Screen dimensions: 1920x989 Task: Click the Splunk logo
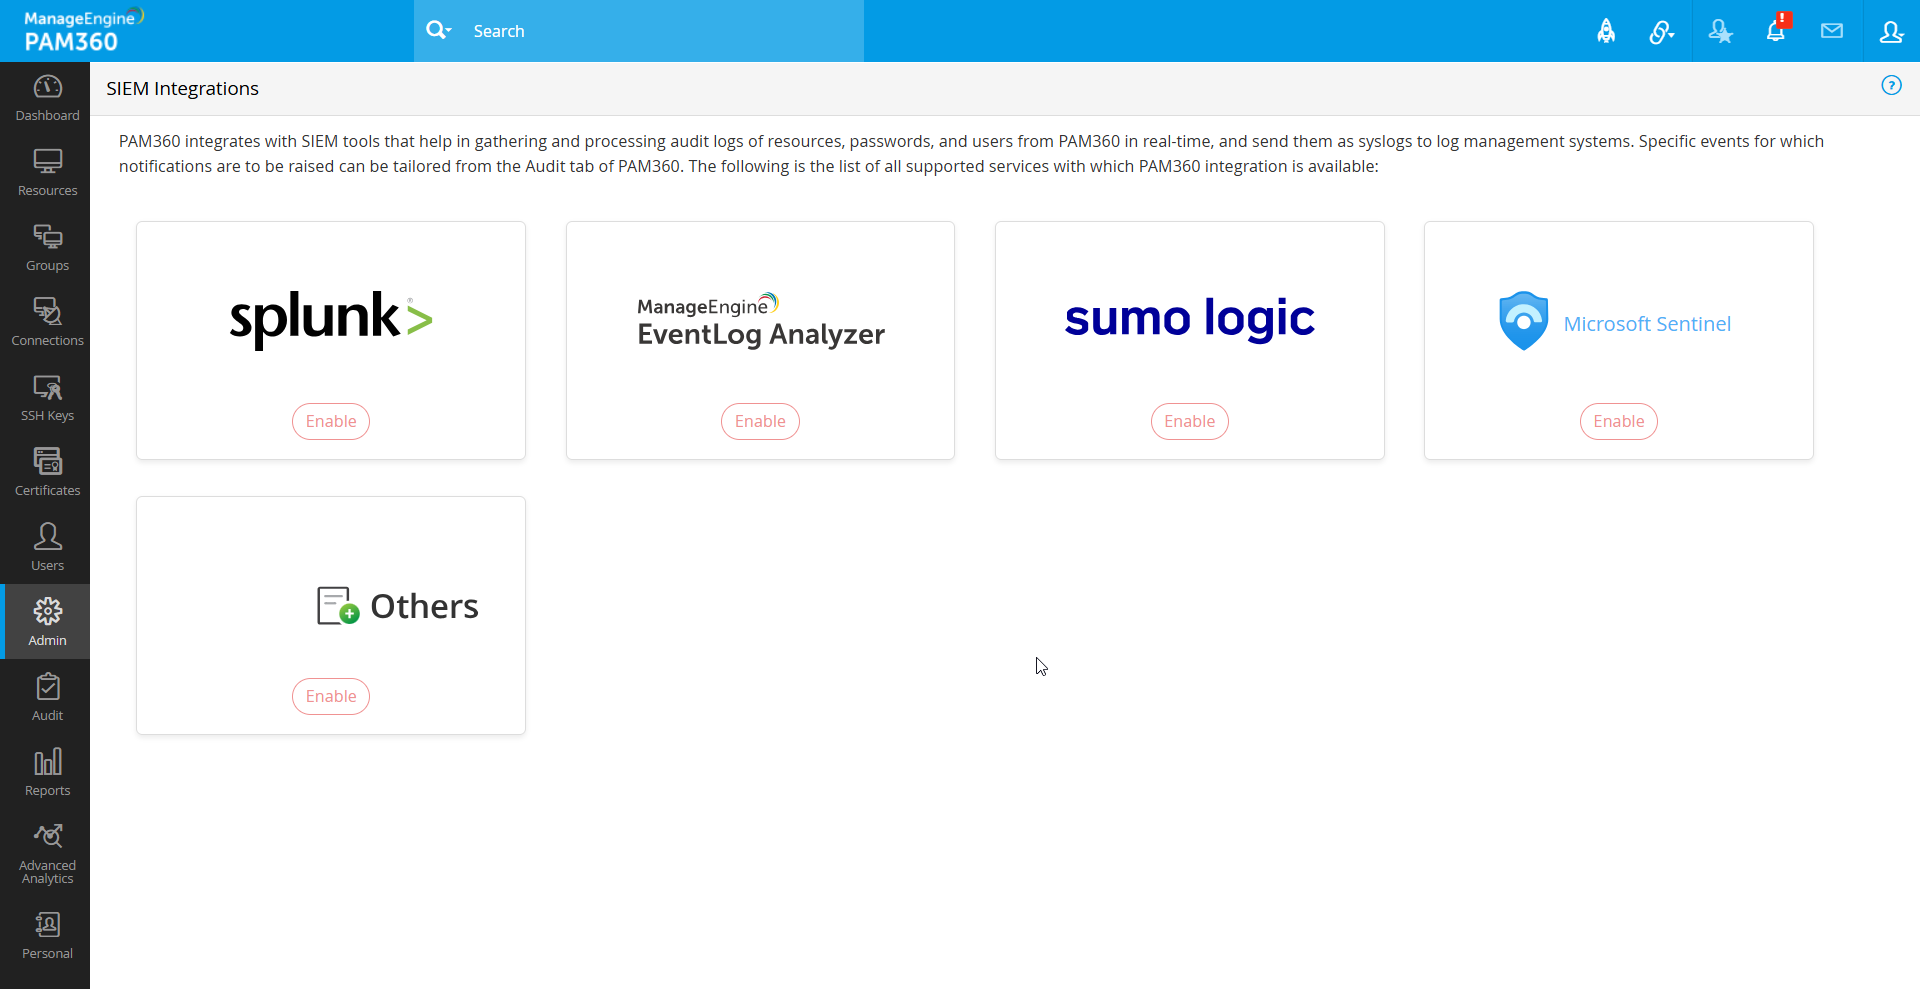coord(331,319)
